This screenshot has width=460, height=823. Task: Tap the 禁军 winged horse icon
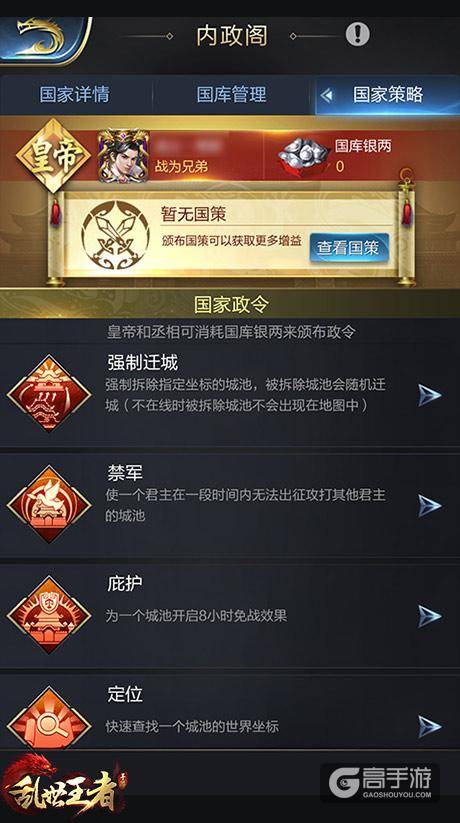pos(49,504)
